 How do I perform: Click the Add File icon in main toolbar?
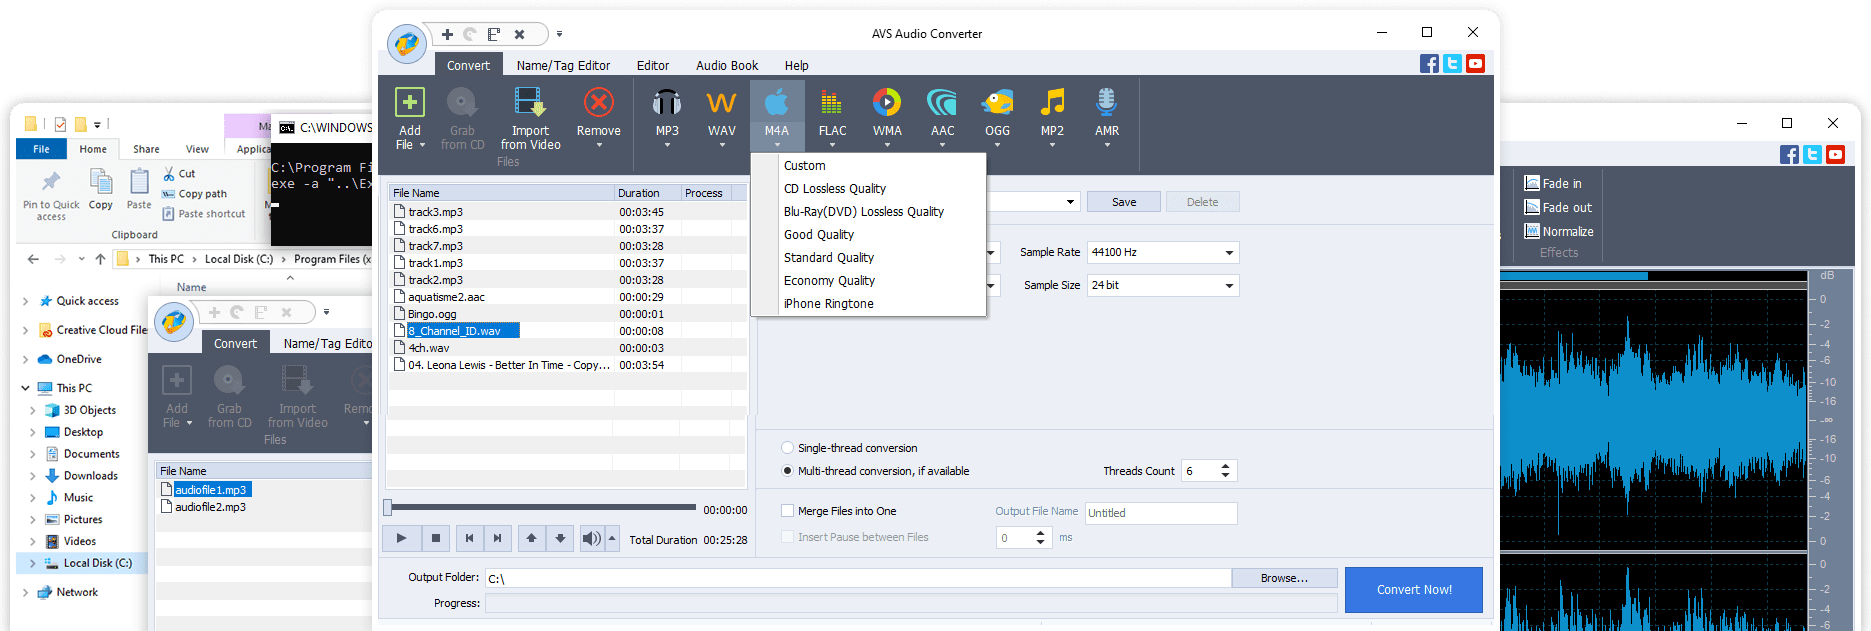pyautogui.click(x=409, y=102)
